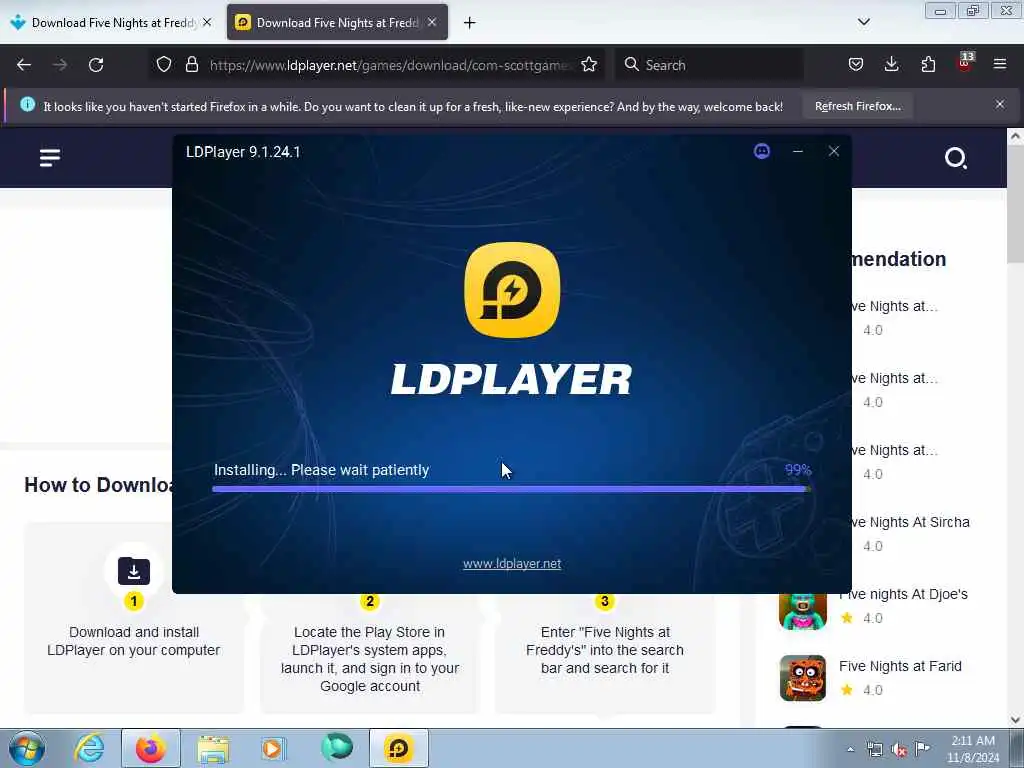Click the step 1 download folder icon
The image size is (1024, 768).
134,571
